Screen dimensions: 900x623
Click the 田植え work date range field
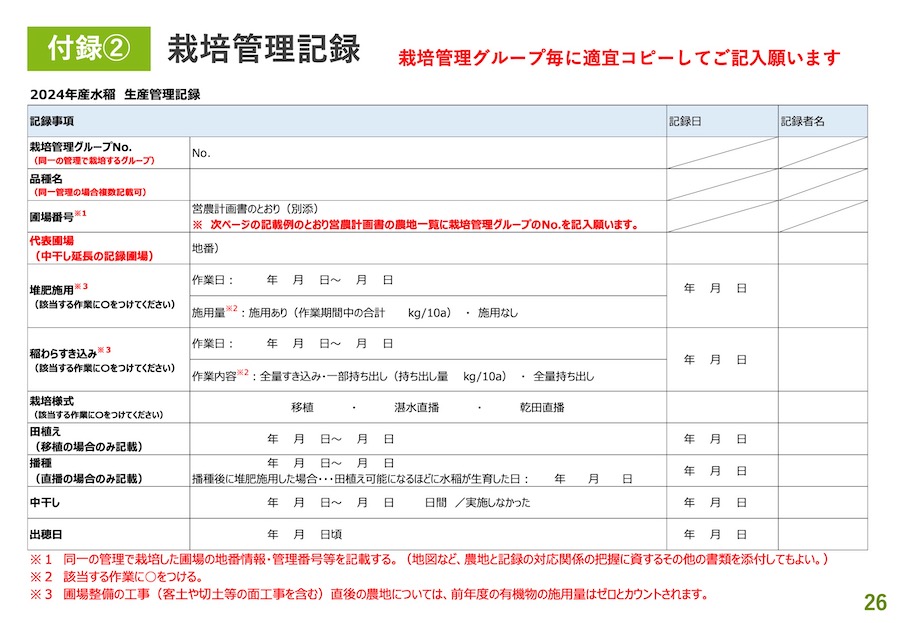tap(329, 439)
